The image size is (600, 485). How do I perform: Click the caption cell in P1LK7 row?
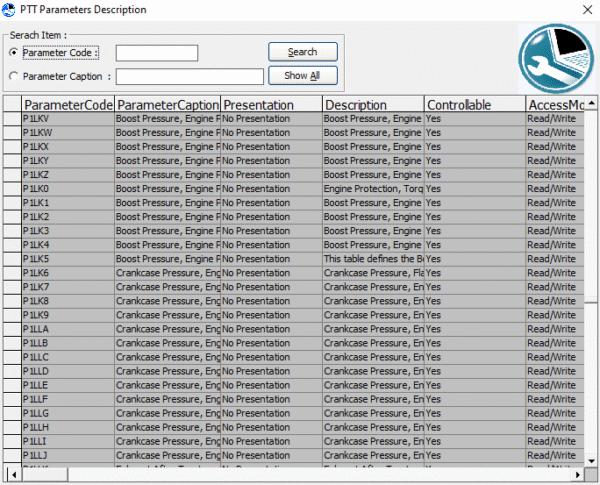pos(168,287)
